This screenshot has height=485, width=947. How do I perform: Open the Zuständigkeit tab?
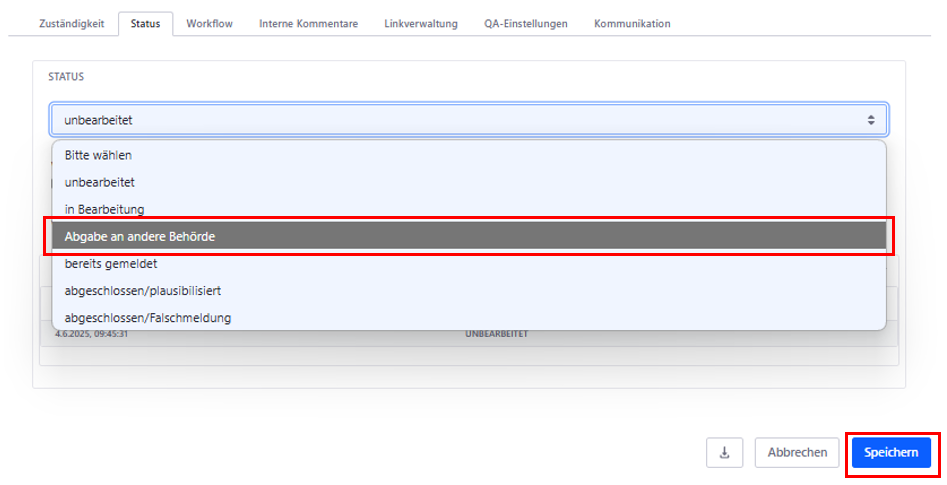71,24
